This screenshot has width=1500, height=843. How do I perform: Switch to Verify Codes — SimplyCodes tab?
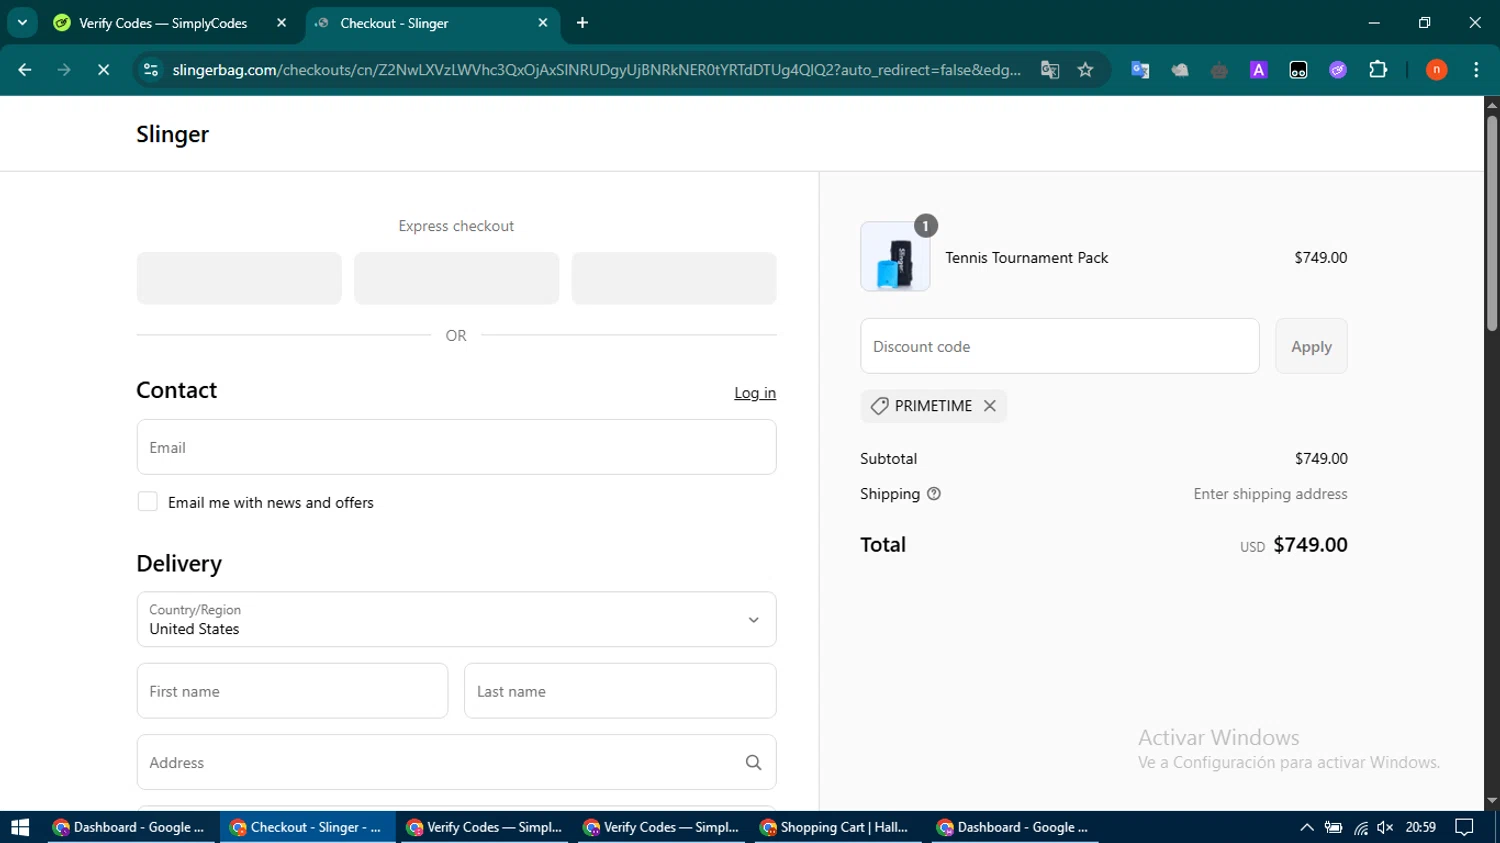pos(162,23)
